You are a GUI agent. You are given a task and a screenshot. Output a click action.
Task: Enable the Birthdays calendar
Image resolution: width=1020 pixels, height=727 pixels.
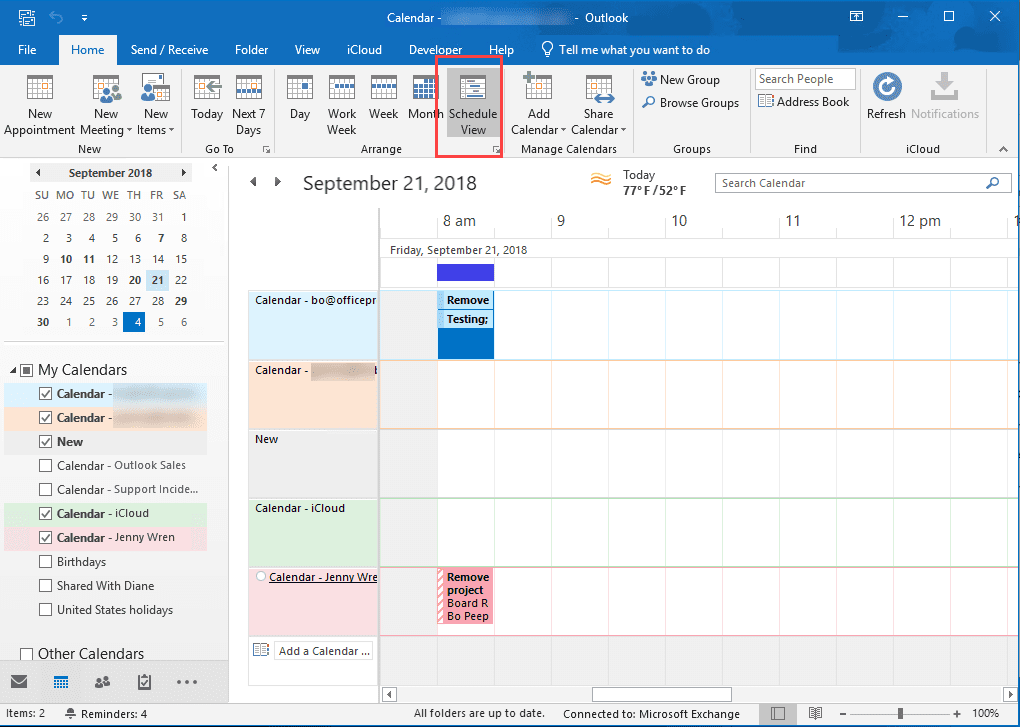(46, 561)
